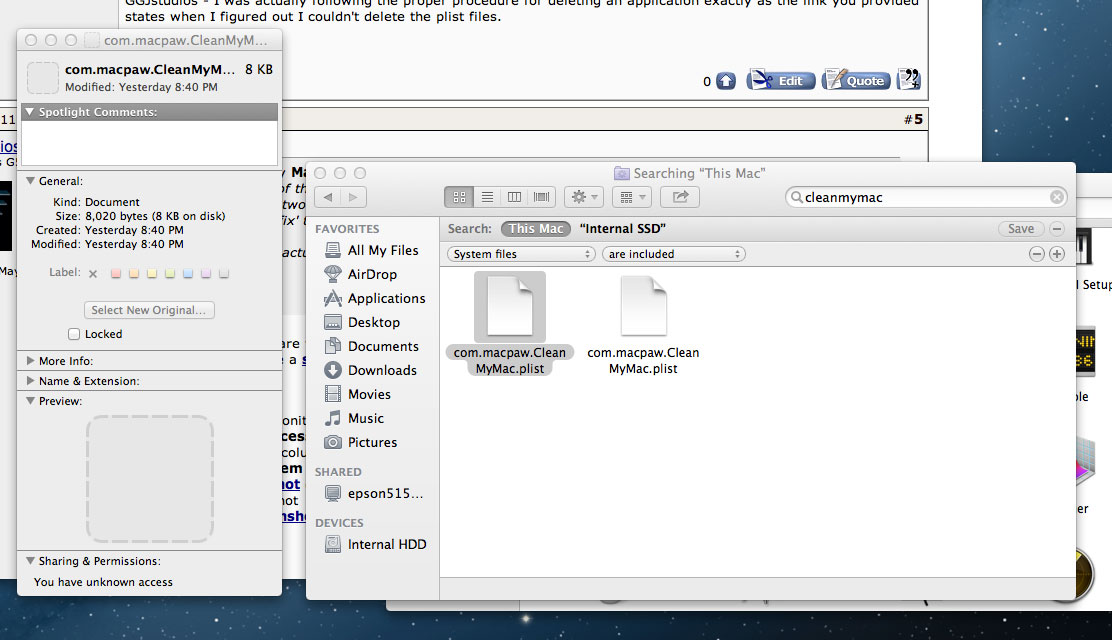1112x640 pixels.
Task: Collapse Sharing & Permissions section
Action: pos(30,561)
